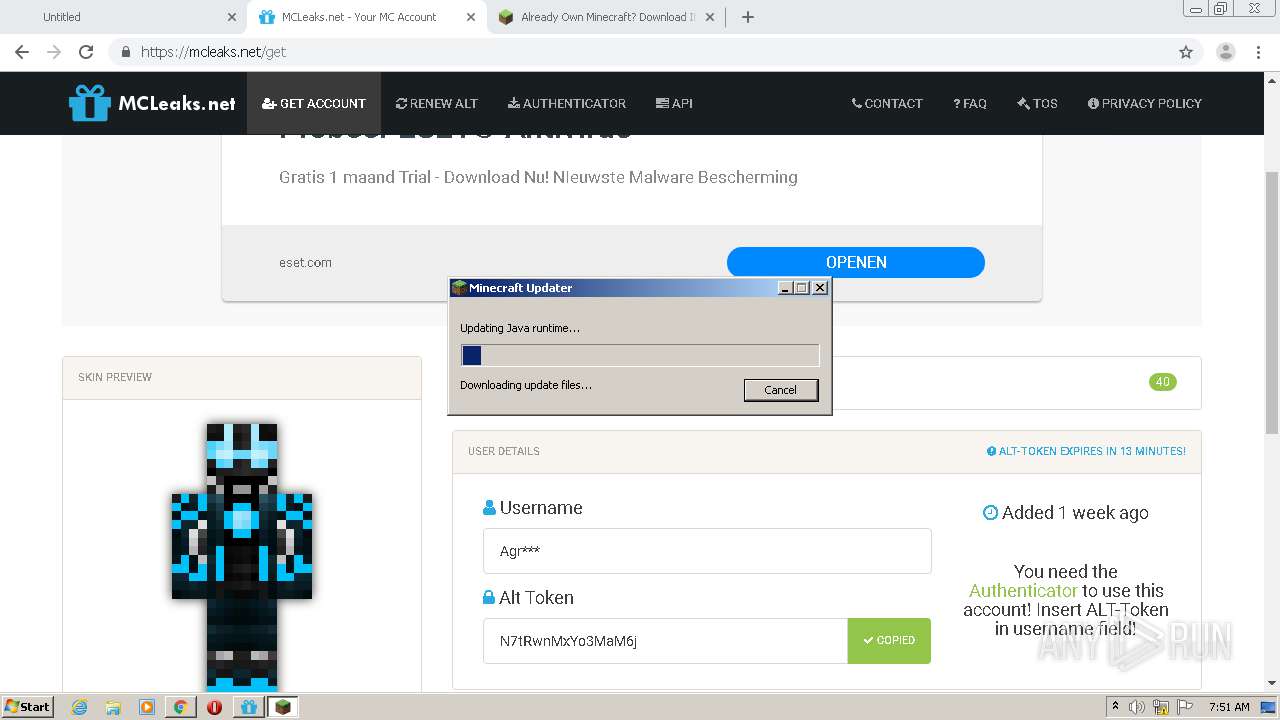Screen dimensions: 1280x720
Task: Open the Action Center flag icon
Action: [x=1183, y=706]
